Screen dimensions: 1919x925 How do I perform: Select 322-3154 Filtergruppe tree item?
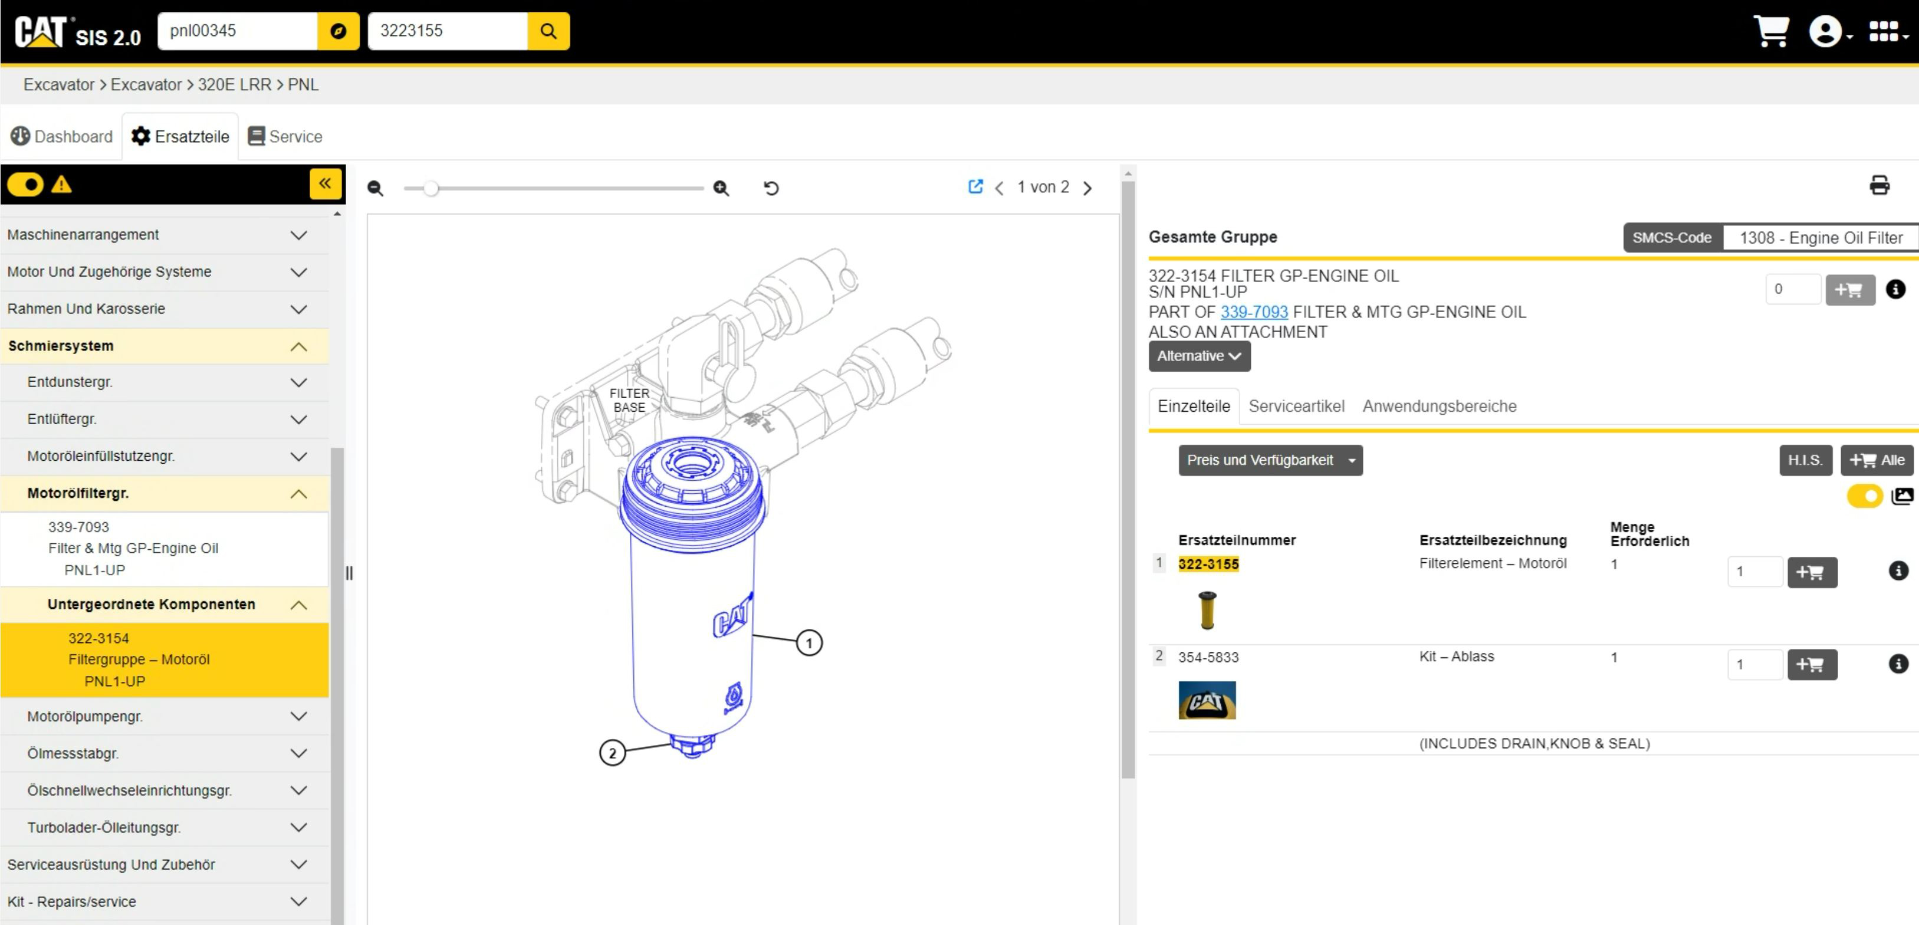tap(164, 660)
